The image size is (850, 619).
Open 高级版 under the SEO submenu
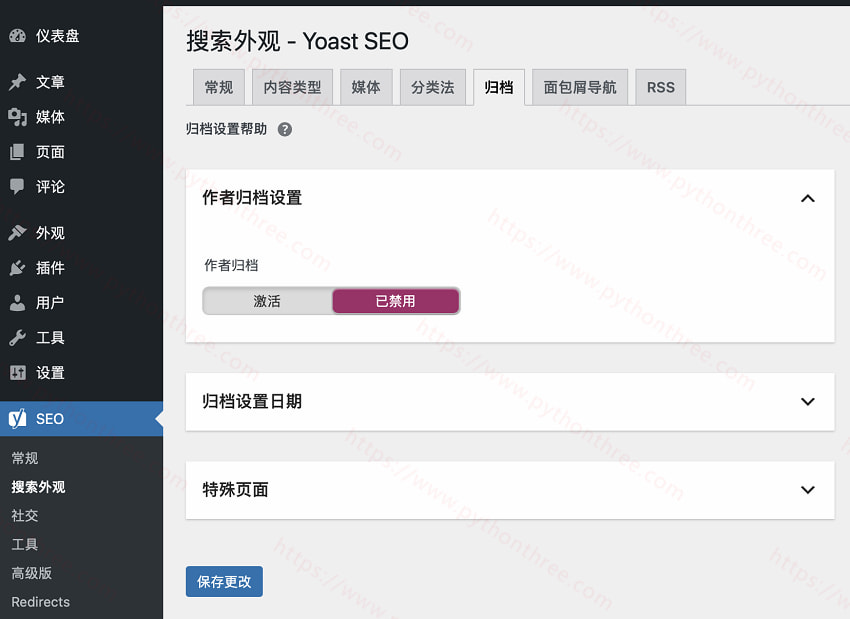click(31, 573)
